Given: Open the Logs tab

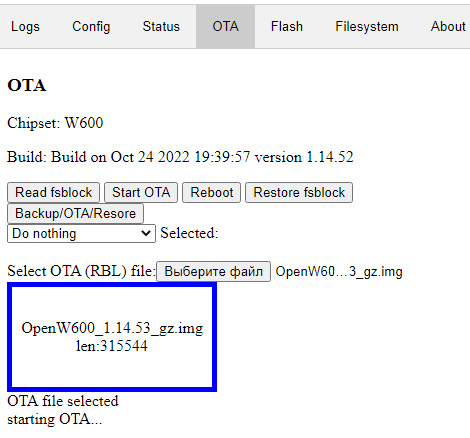Looking at the screenshot, I should click(x=25, y=27).
